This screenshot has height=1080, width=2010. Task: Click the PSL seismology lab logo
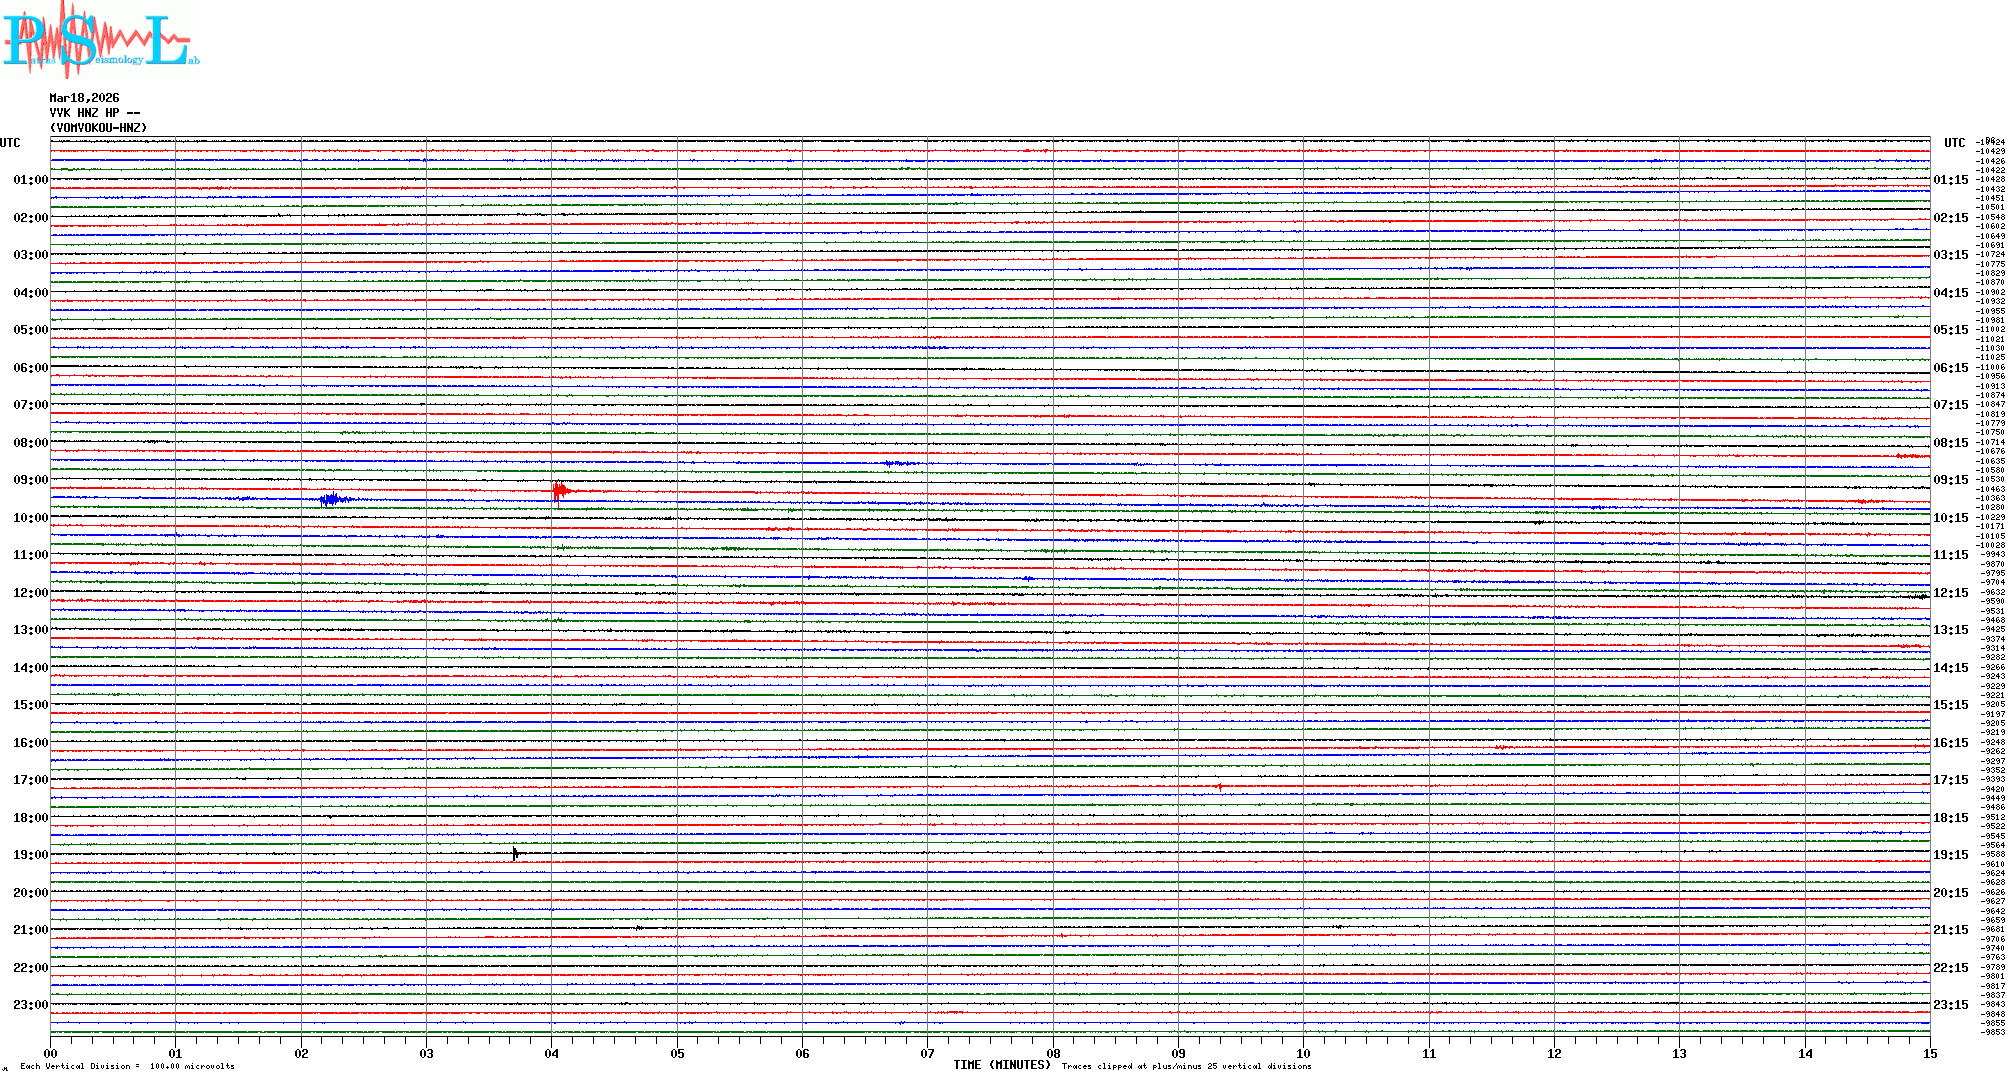tap(100, 40)
